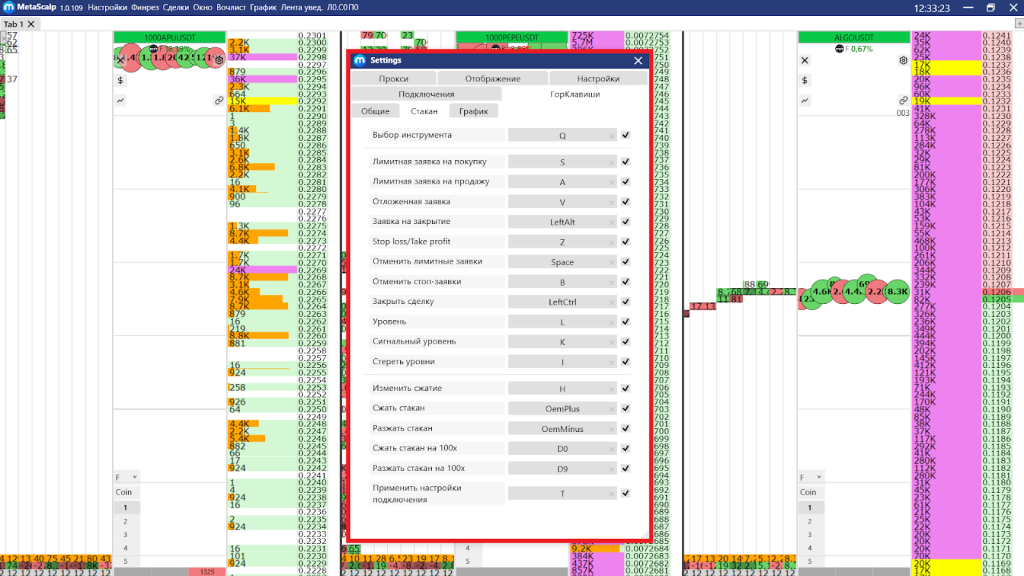Select the Подключения settings tab
This screenshot has height=576, width=1024.
pyautogui.click(x=426, y=94)
